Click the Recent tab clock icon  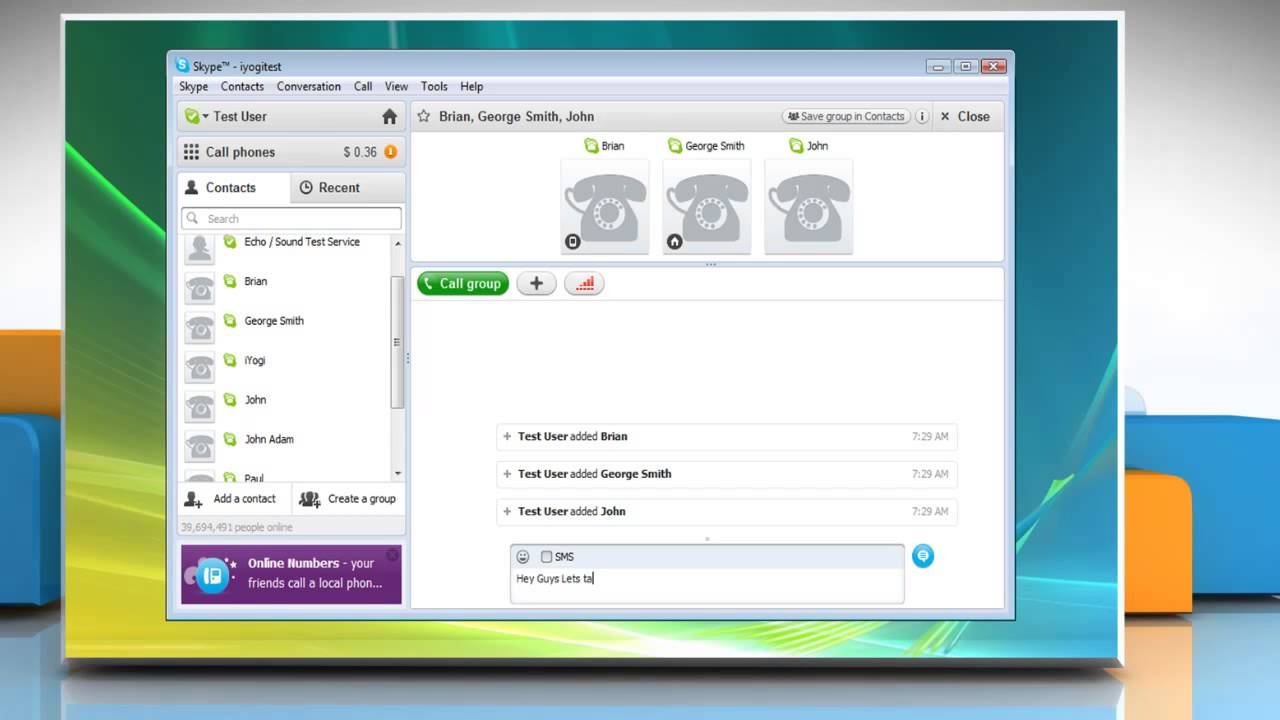(x=306, y=188)
